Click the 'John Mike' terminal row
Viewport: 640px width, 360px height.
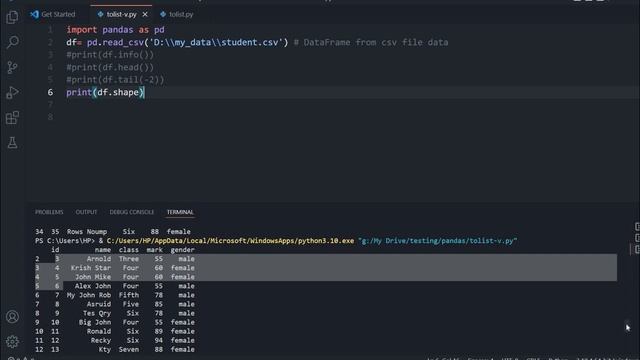click(x=115, y=277)
